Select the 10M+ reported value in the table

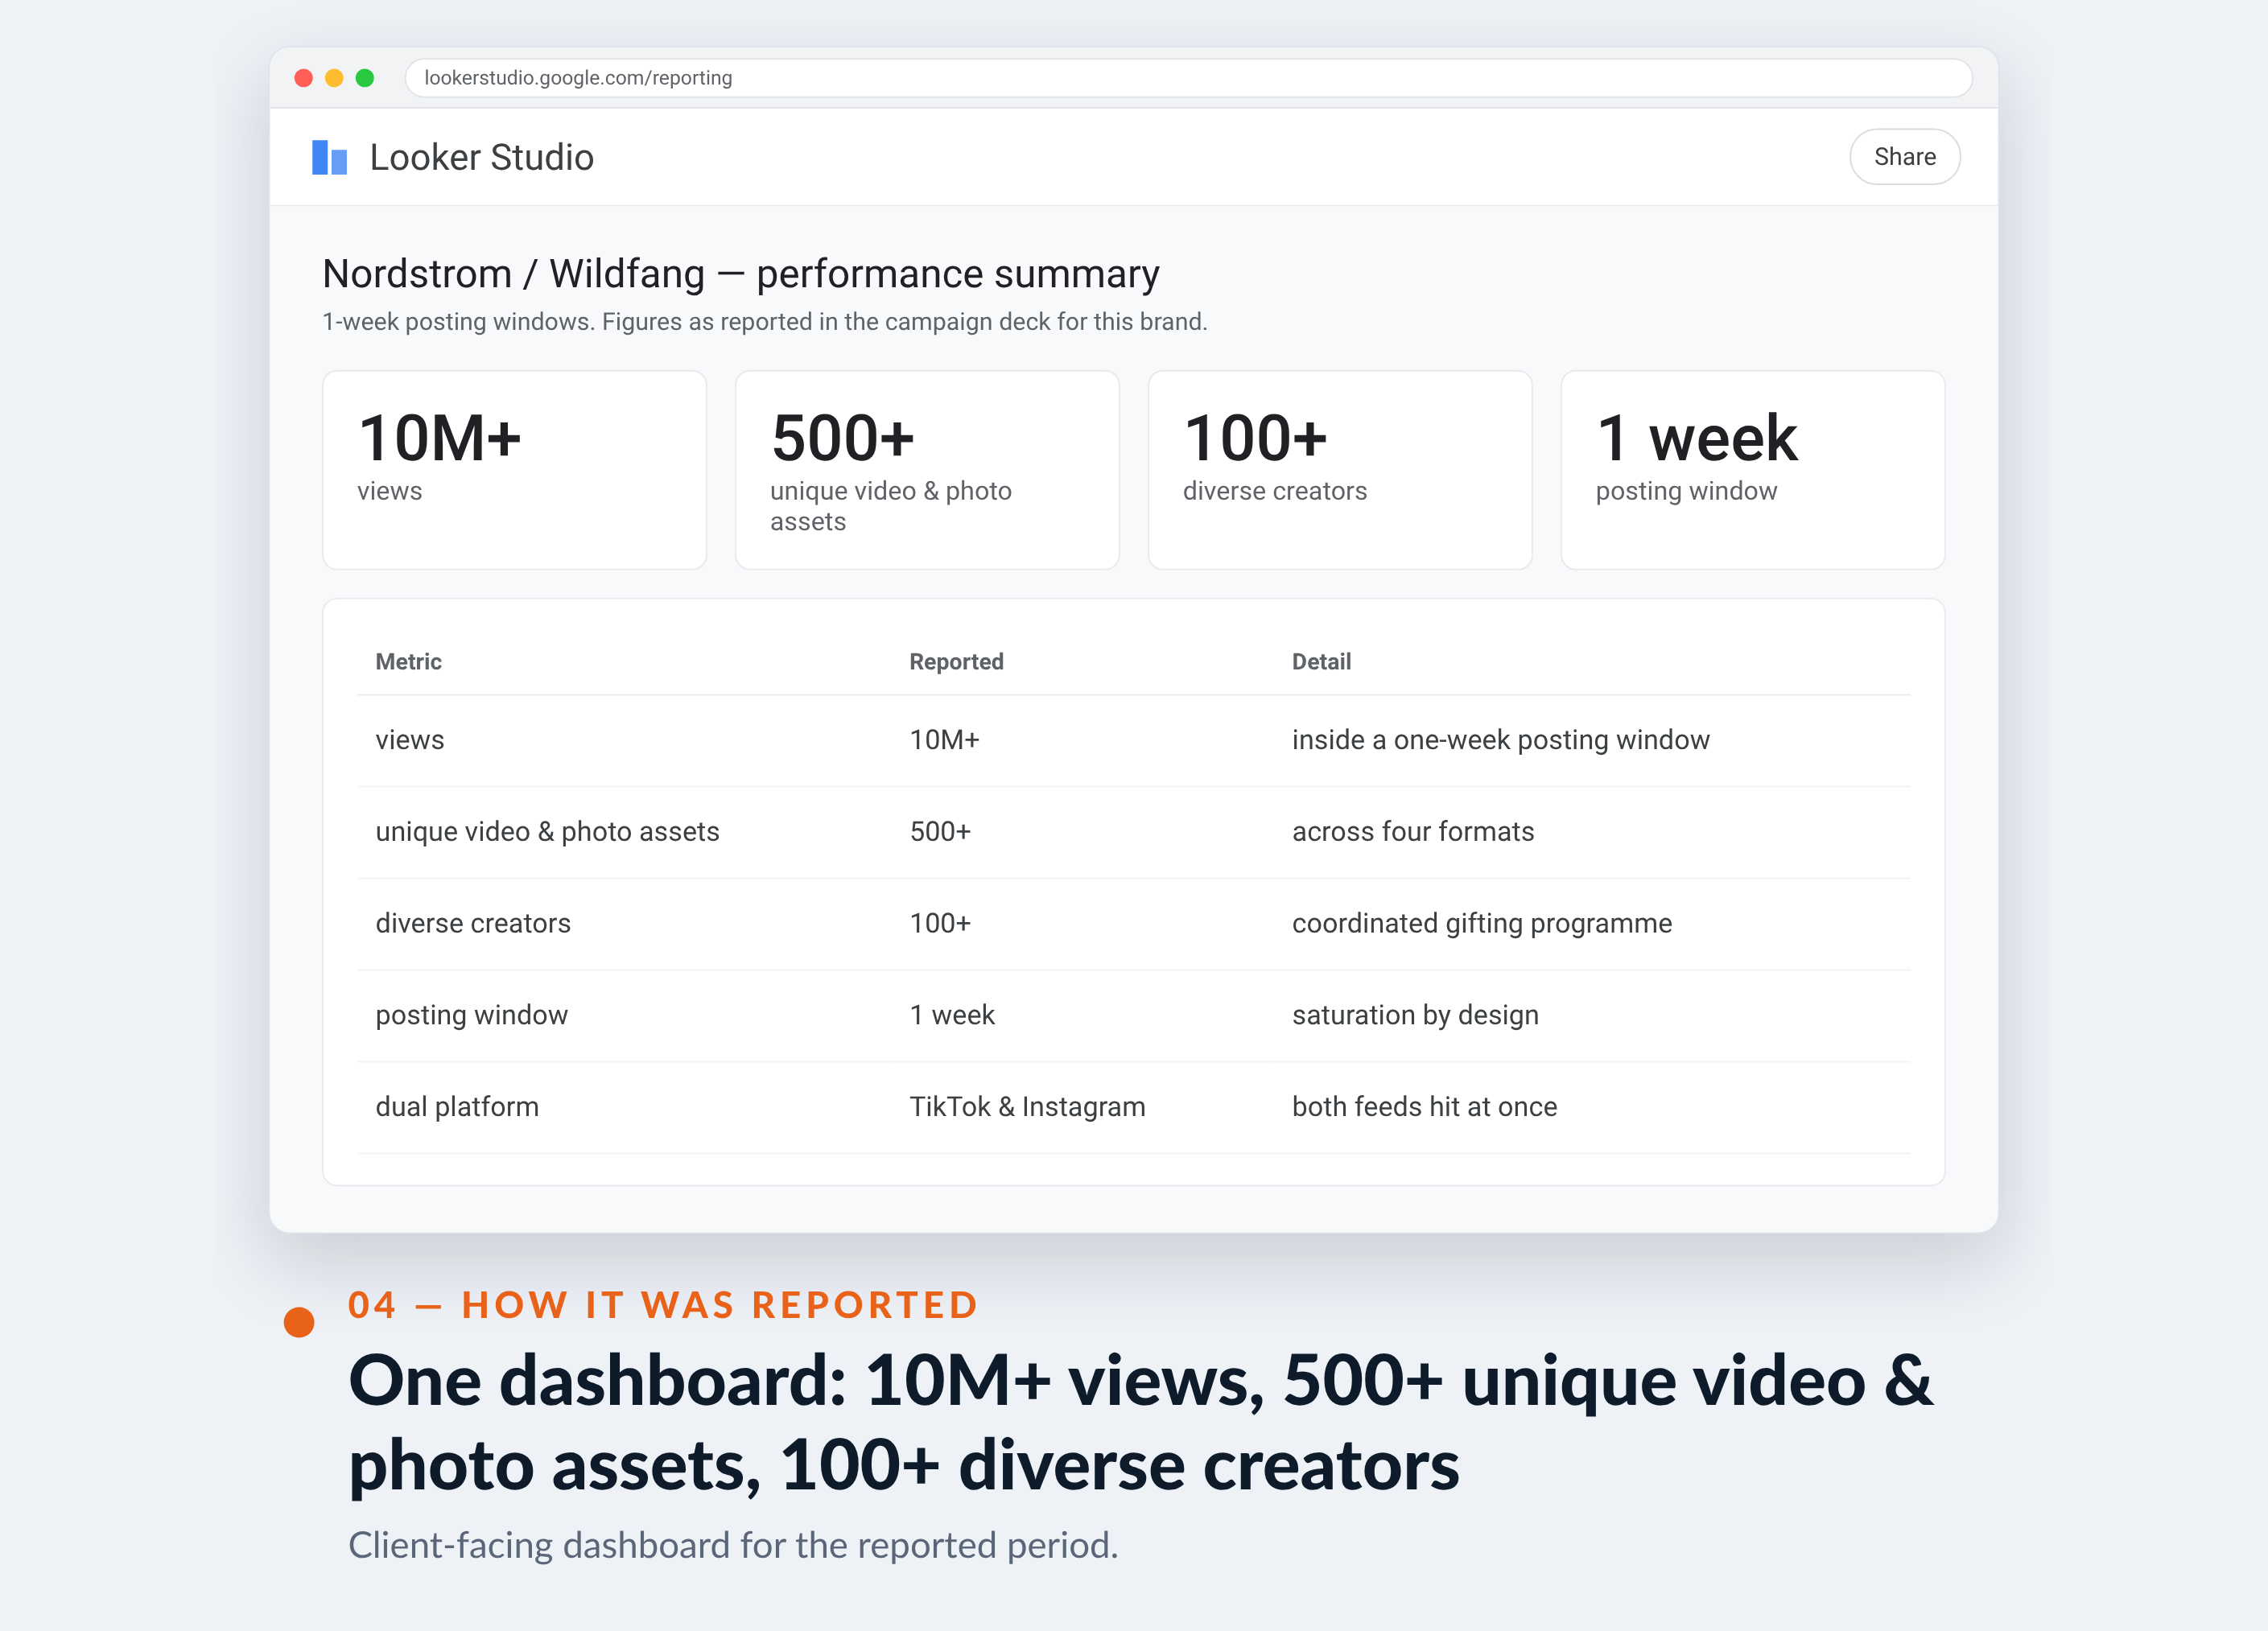944,740
